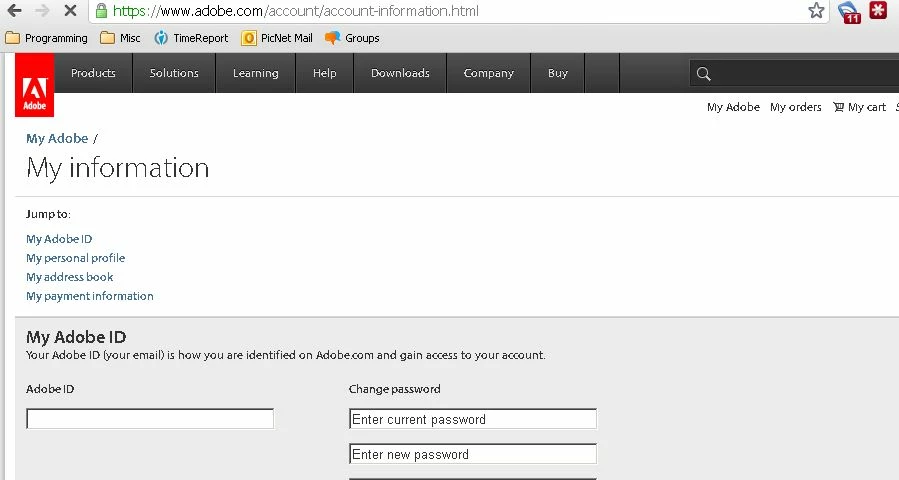The image size is (899, 480).
Task: Open the extension icon with badge 11
Action: pyautogui.click(x=849, y=12)
